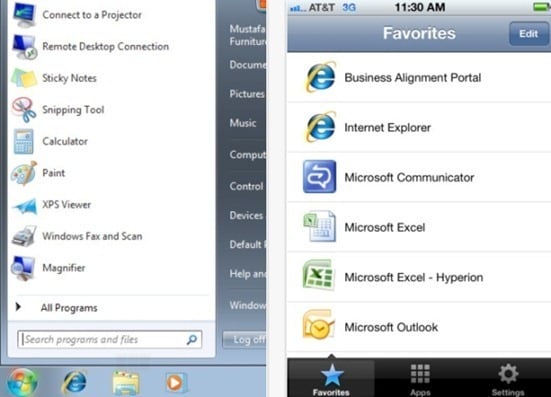Open Microsoft Communicator icon in Favorites
The height and width of the screenshot is (397, 551).
click(x=319, y=177)
